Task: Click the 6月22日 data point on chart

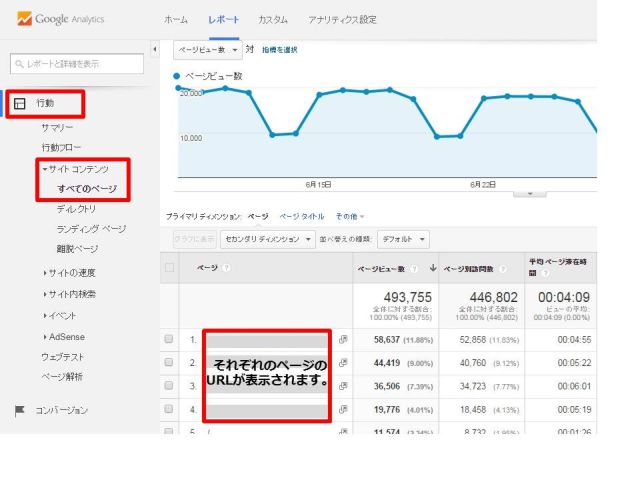Action: 484,98
